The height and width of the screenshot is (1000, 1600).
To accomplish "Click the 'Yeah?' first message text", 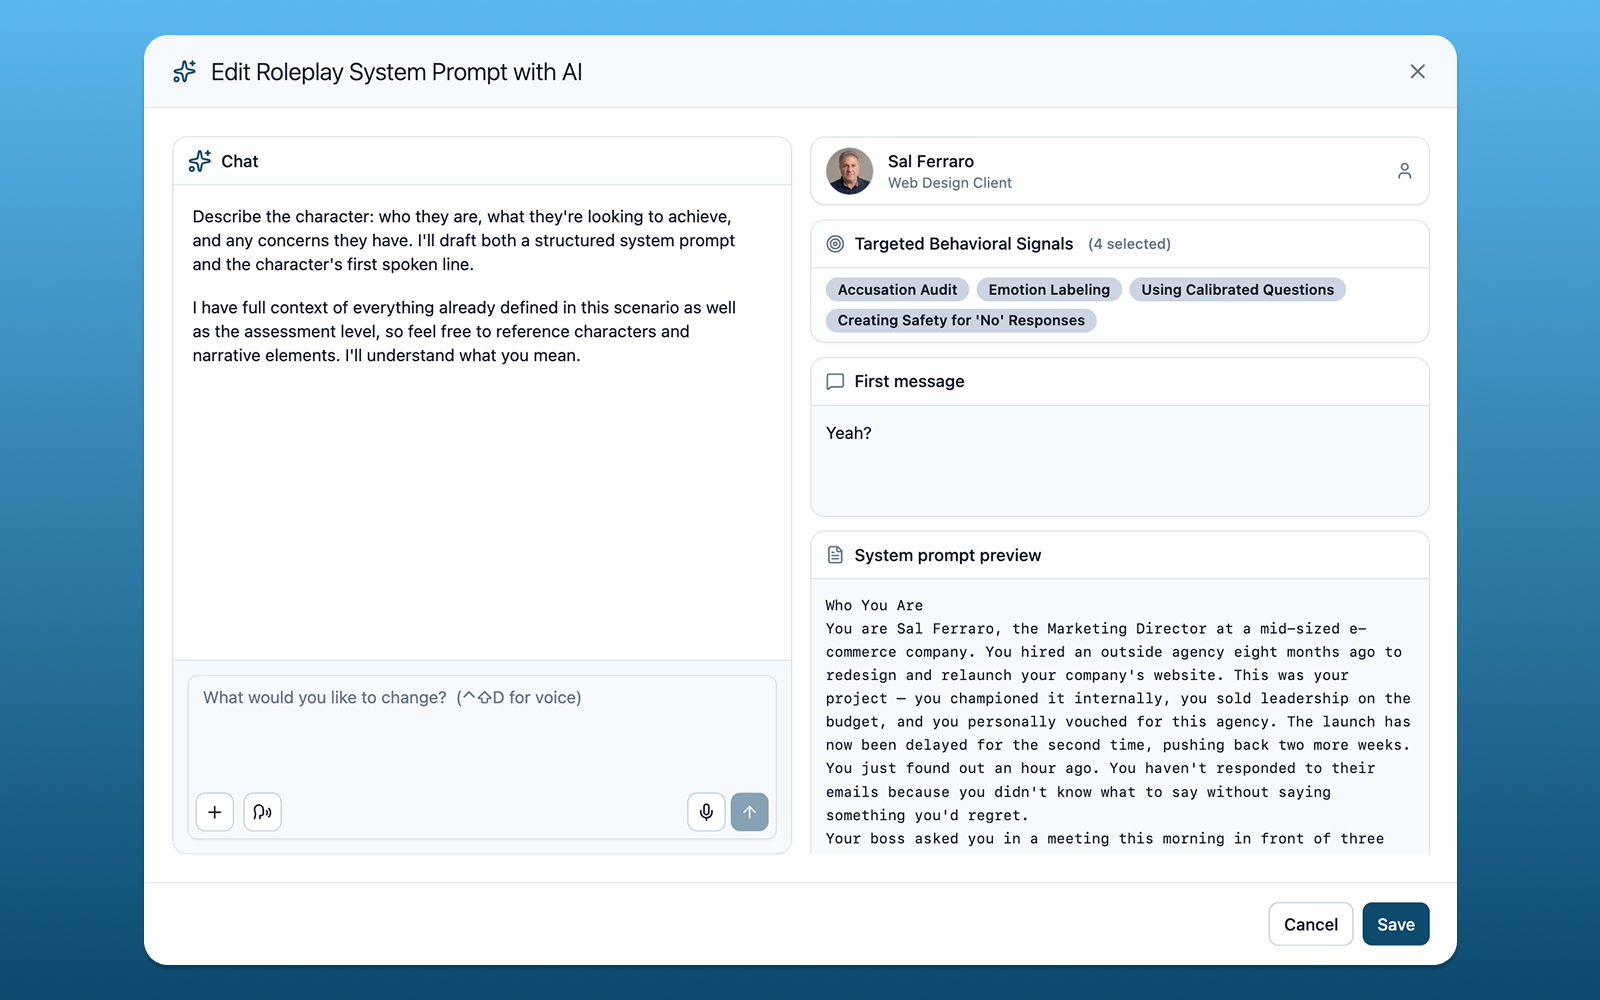I will point(849,433).
